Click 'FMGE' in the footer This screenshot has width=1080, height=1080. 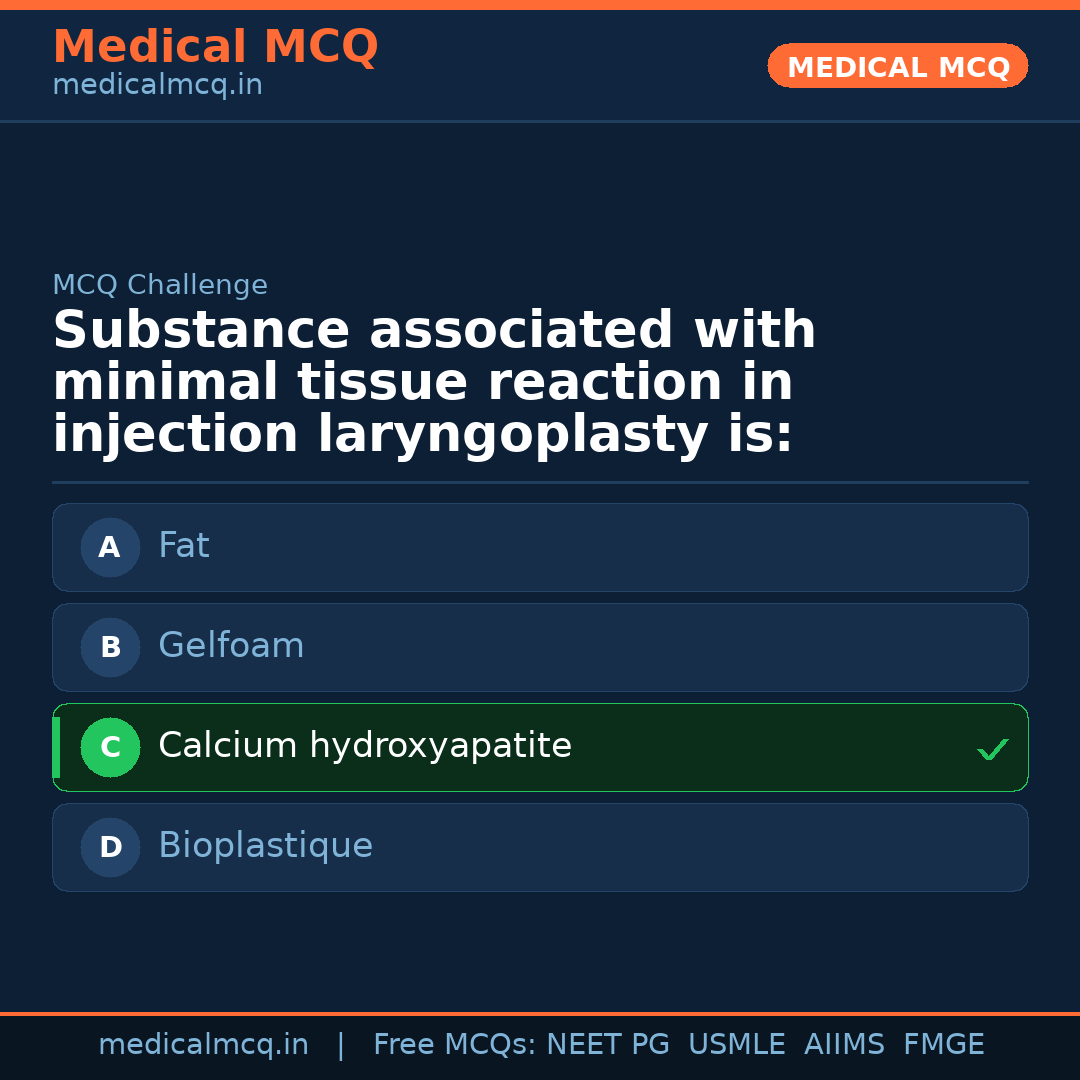(944, 1045)
